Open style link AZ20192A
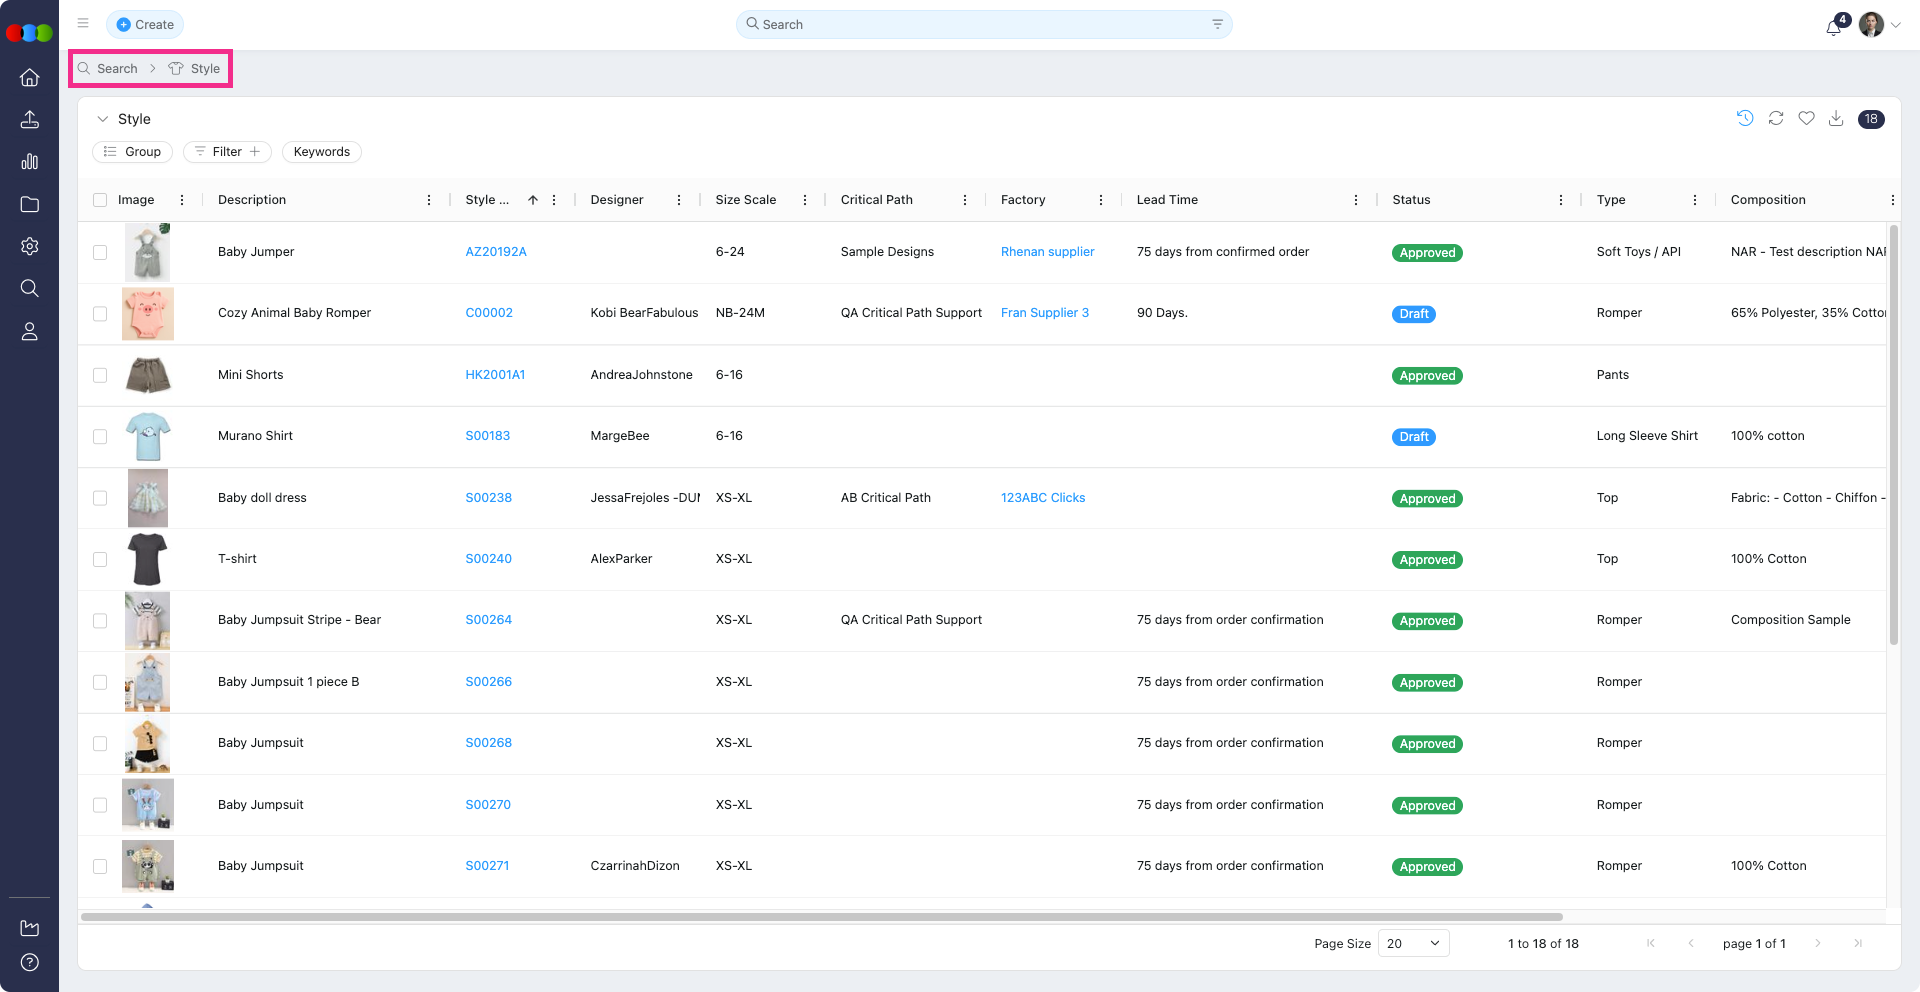Viewport: 1920px width, 992px height. (x=496, y=252)
